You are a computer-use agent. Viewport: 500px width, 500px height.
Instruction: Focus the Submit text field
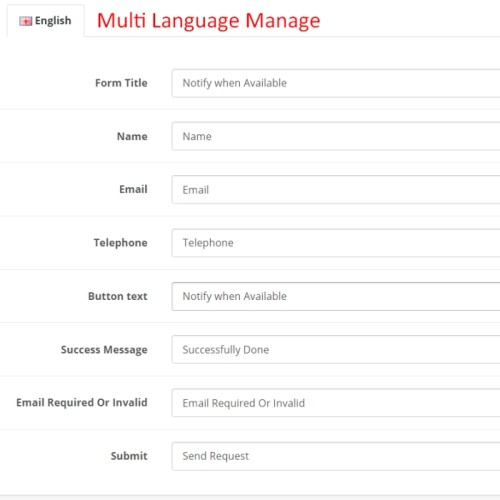click(x=336, y=456)
